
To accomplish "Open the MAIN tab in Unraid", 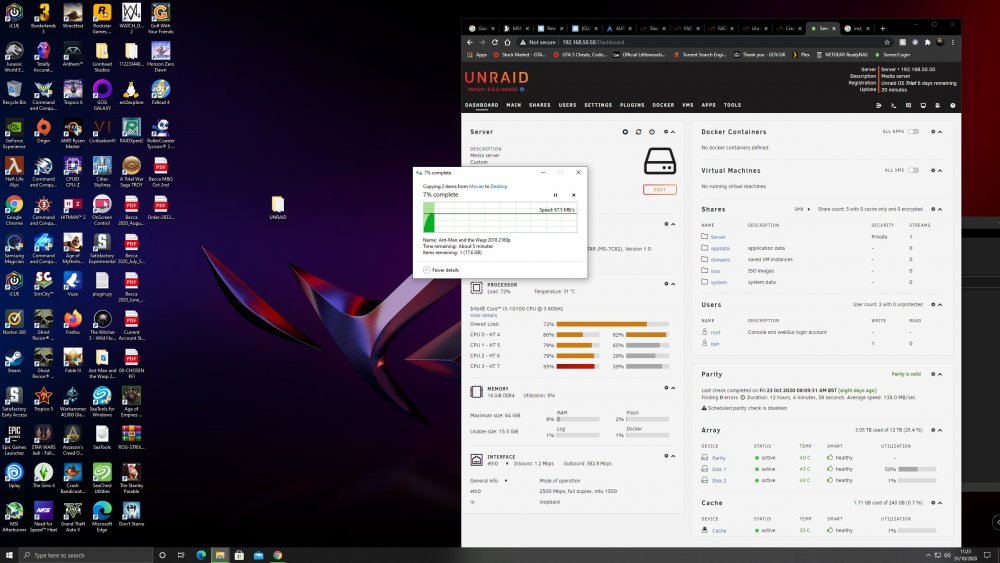I will [x=513, y=105].
